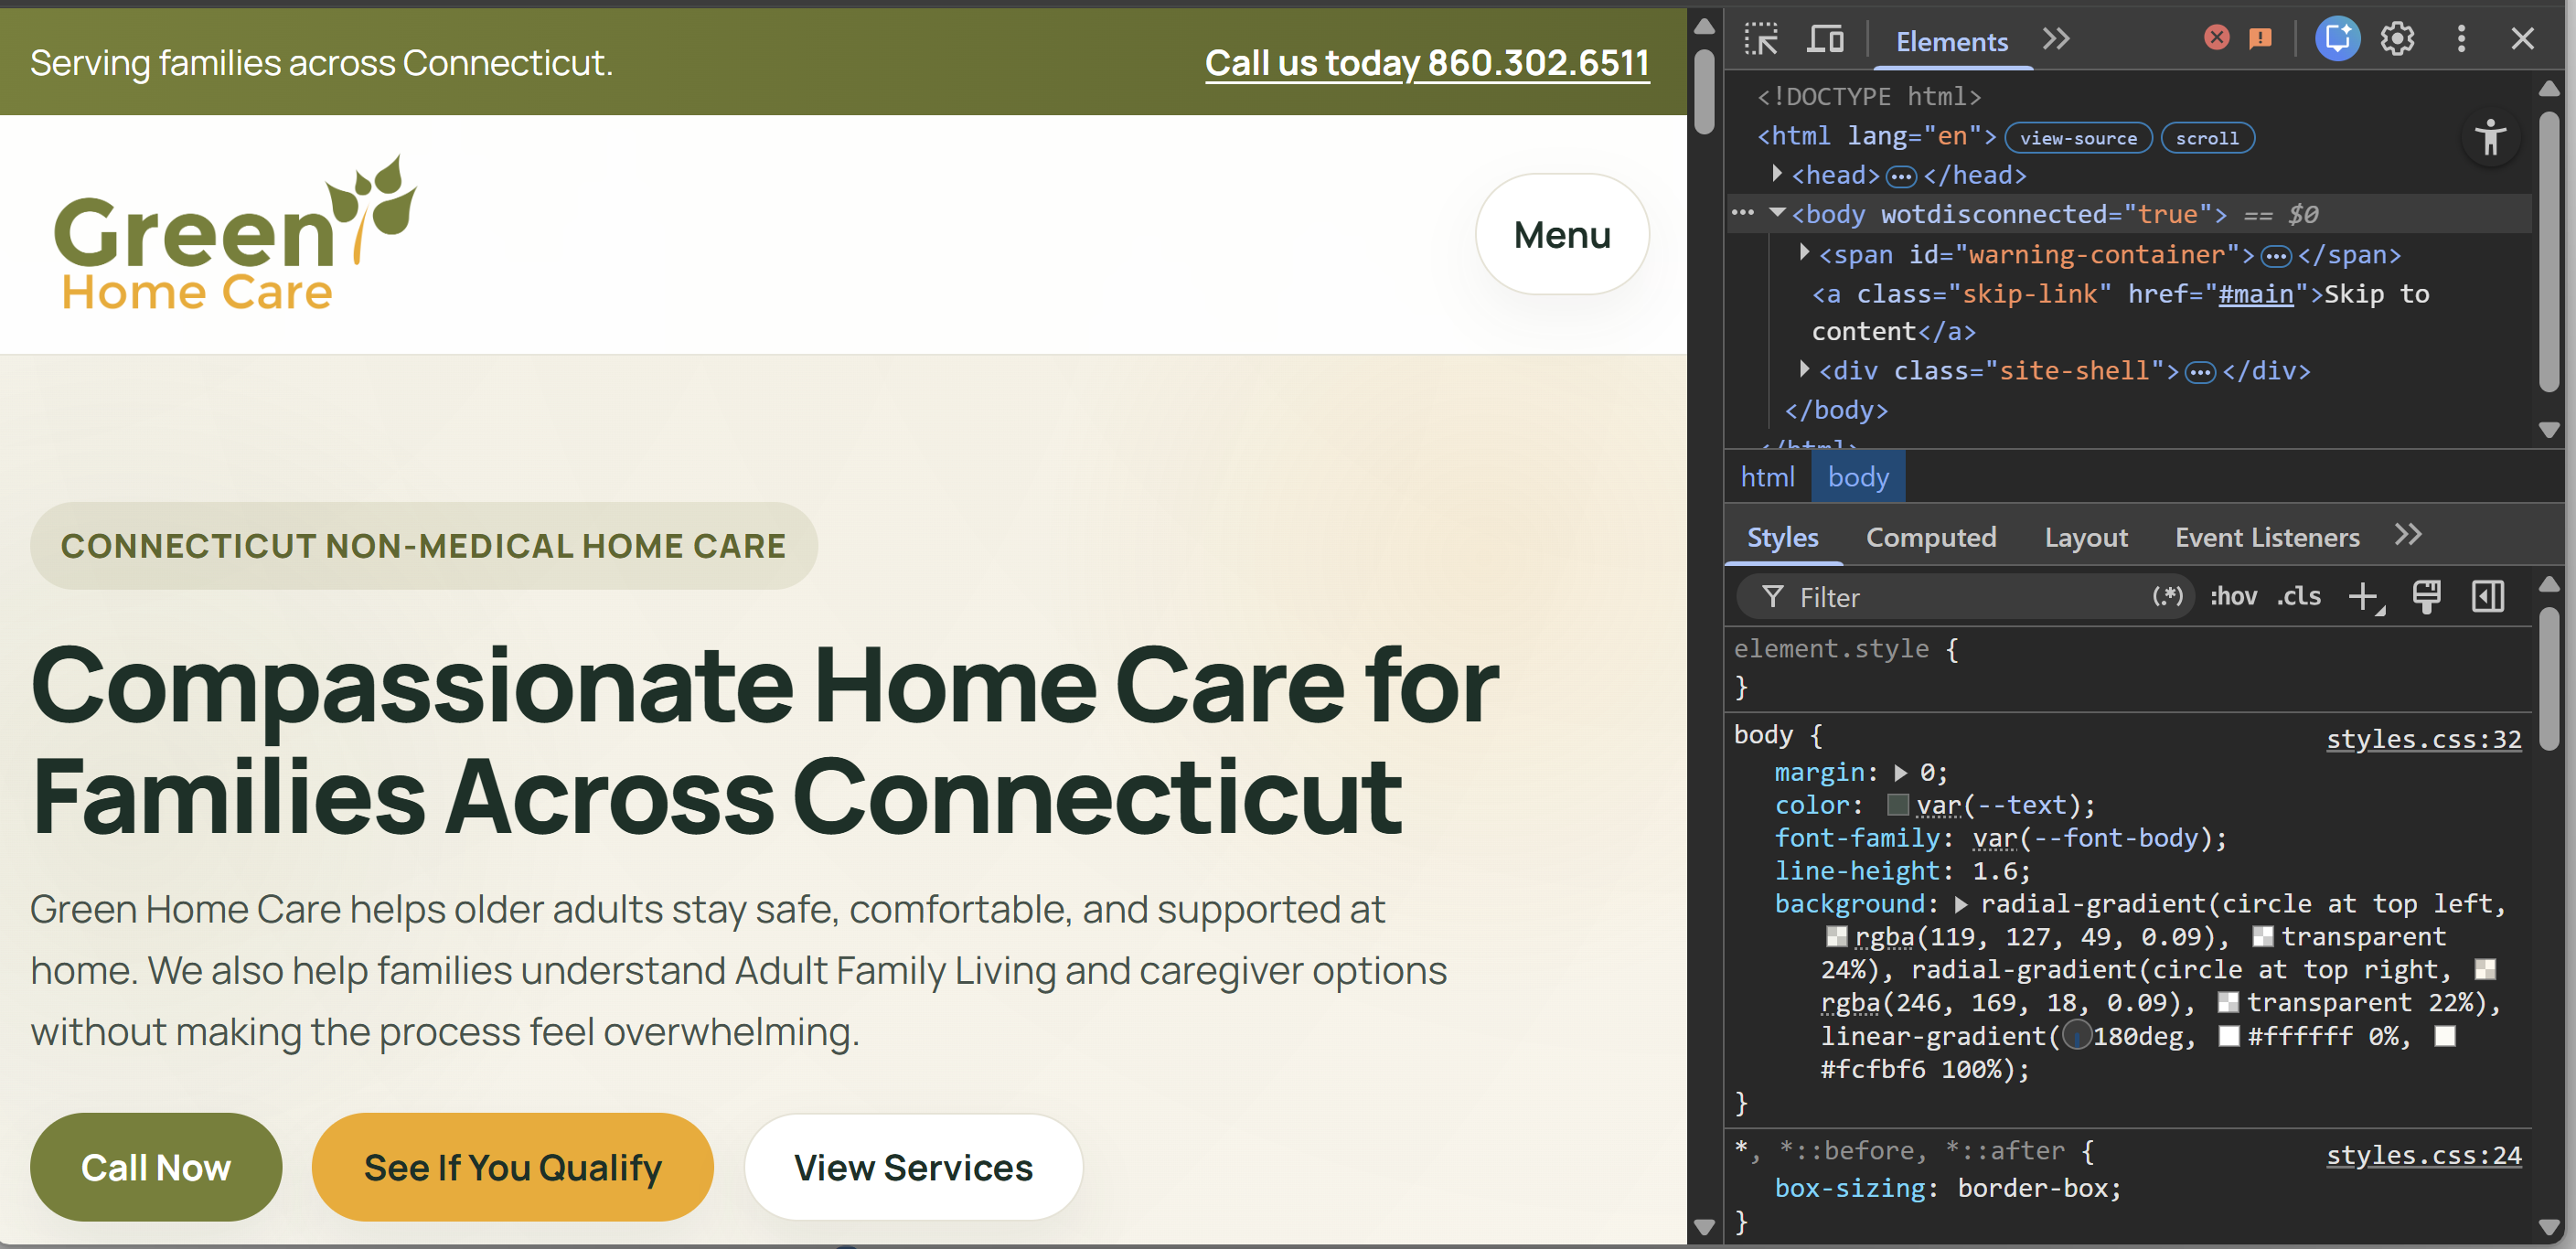Expand the site-shell div node
This screenshot has width=2576, height=1249.
click(x=1805, y=370)
